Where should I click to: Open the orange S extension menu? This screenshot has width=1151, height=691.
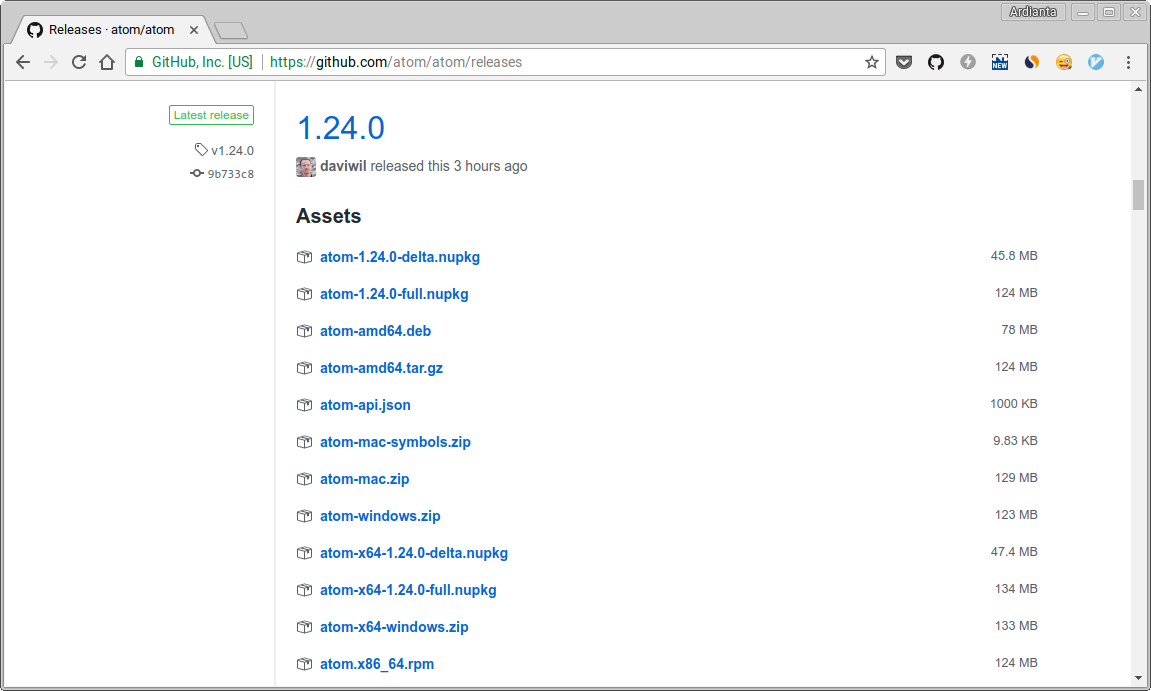[1032, 62]
